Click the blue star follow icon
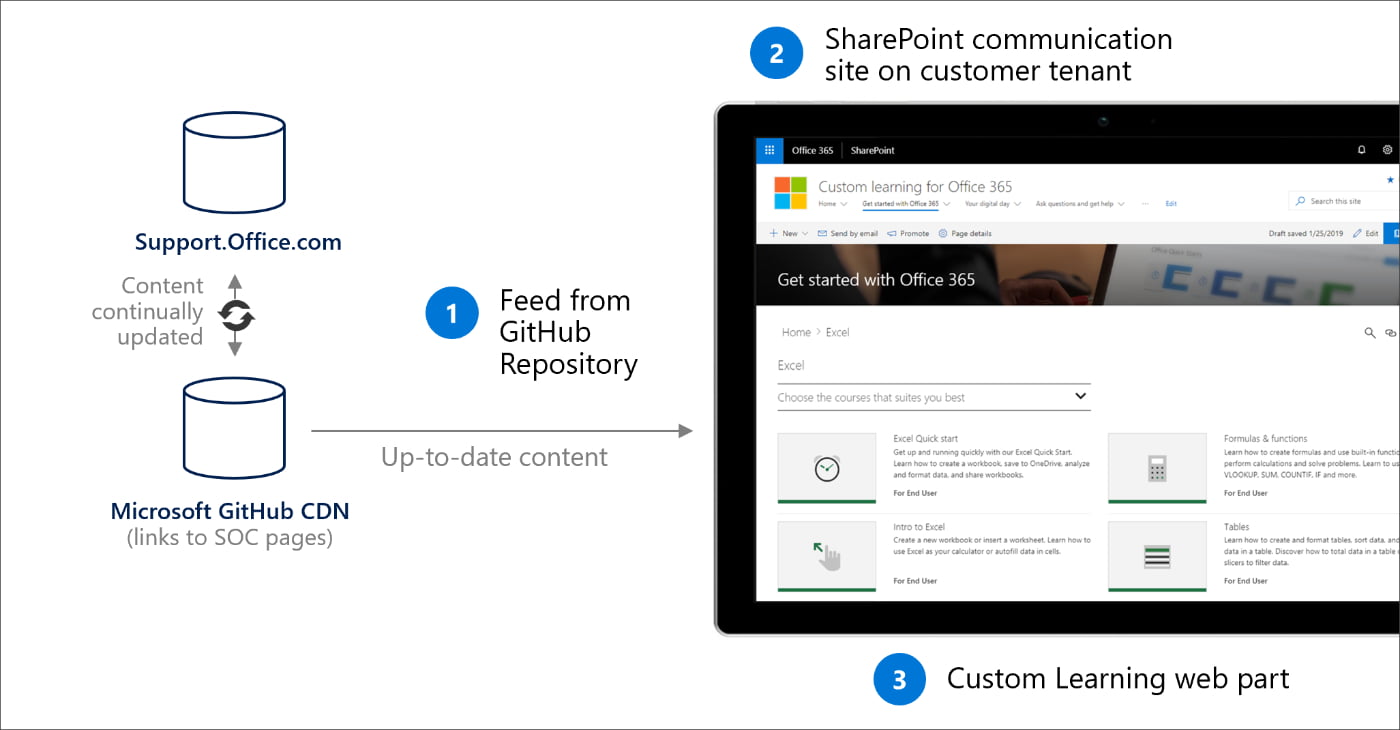Image resolution: width=1400 pixels, height=730 pixels. click(1389, 180)
